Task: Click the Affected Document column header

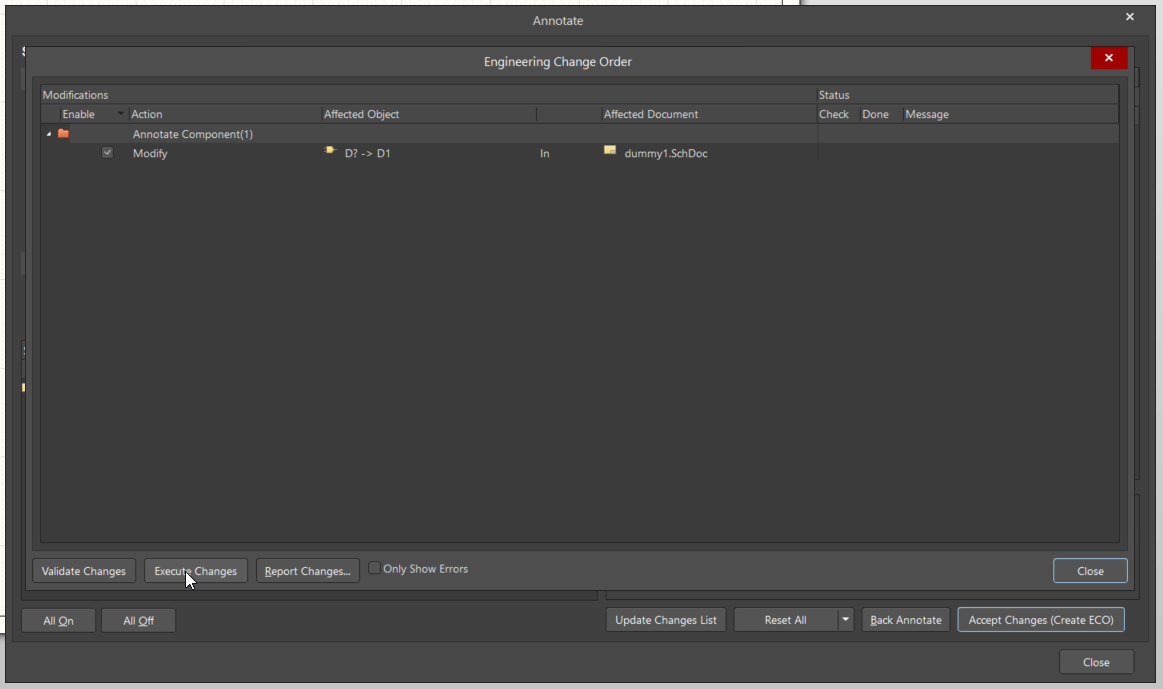Action: tap(650, 114)
